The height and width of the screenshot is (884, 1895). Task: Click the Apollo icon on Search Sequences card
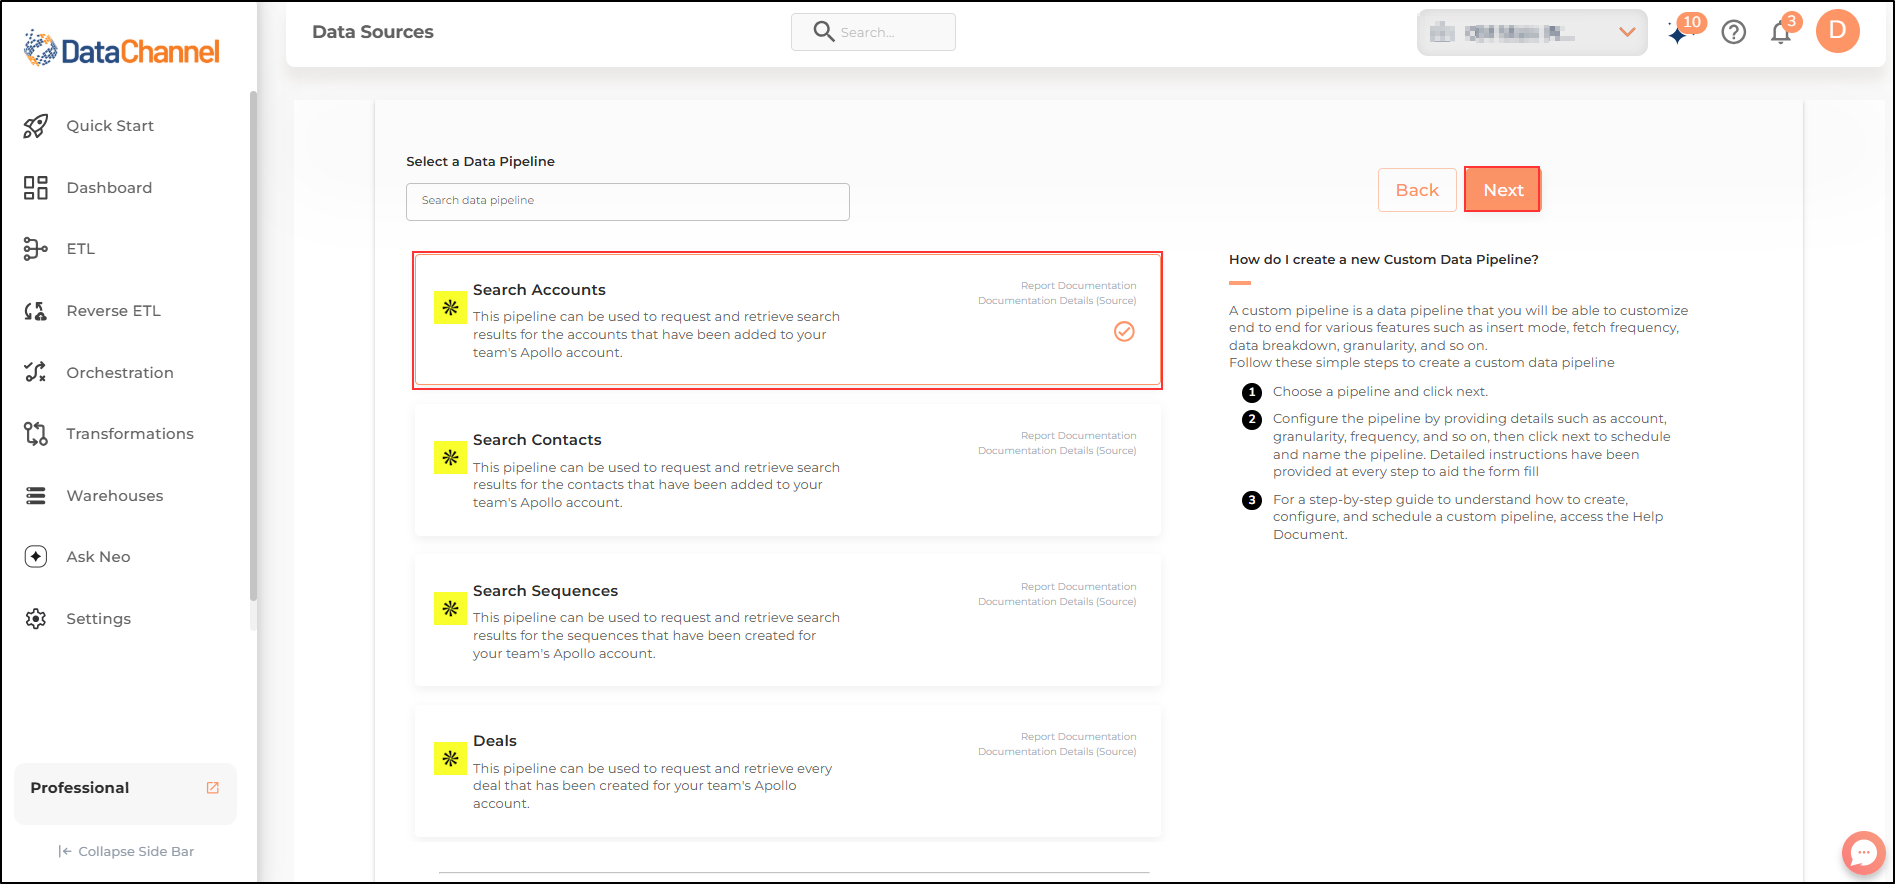tap(450, 608)
